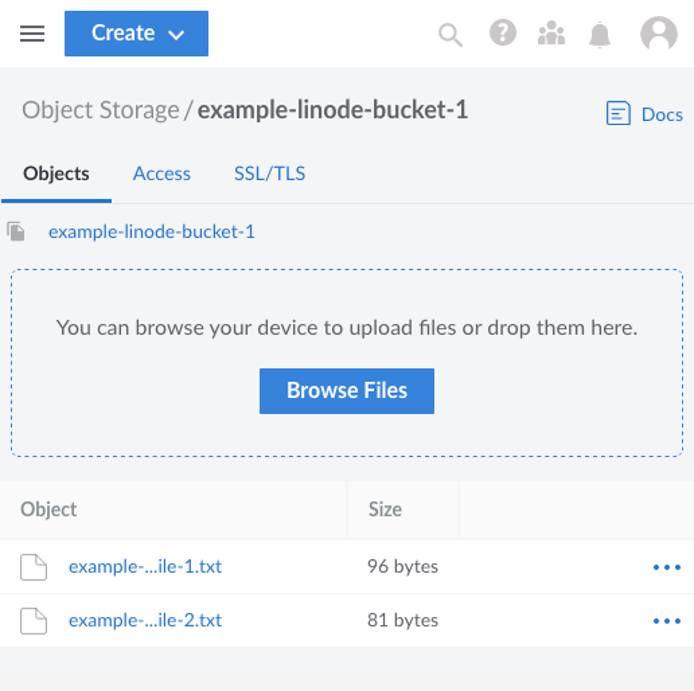
Task: Click the Browse Files button
Action: [347, 391]
